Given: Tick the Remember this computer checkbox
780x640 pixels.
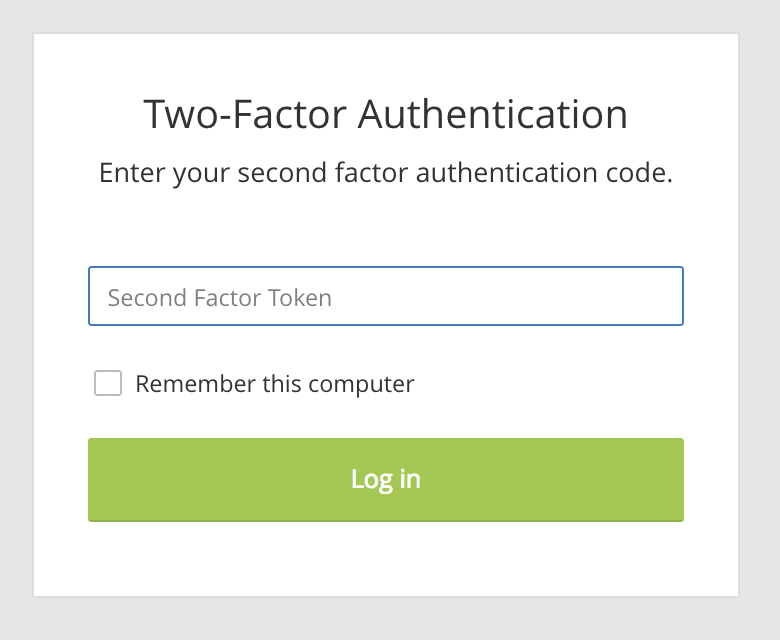Looking at the screenshot, I should pos(108,383).
